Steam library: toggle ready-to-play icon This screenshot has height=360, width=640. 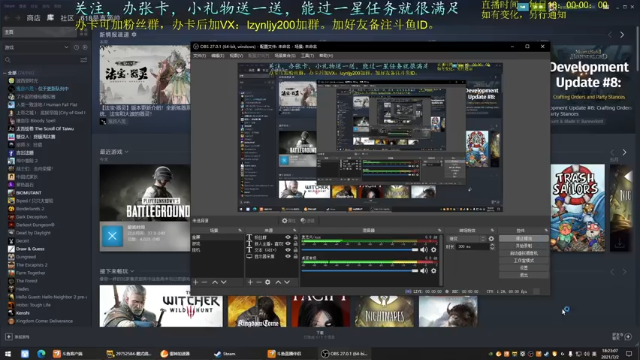tap(85, 47)
